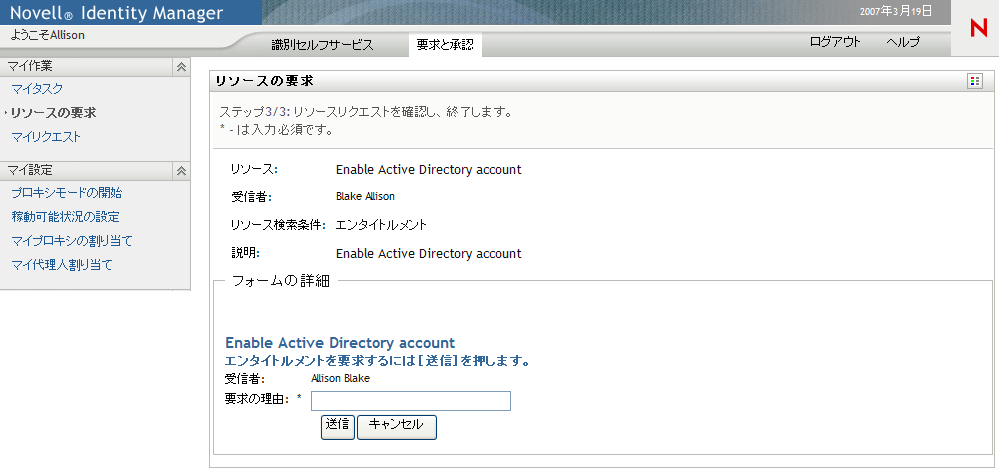This screenshot has height=472, width=999.
Task: Select リソースの要求 in the sidebar
Action: tap(54, 113)
